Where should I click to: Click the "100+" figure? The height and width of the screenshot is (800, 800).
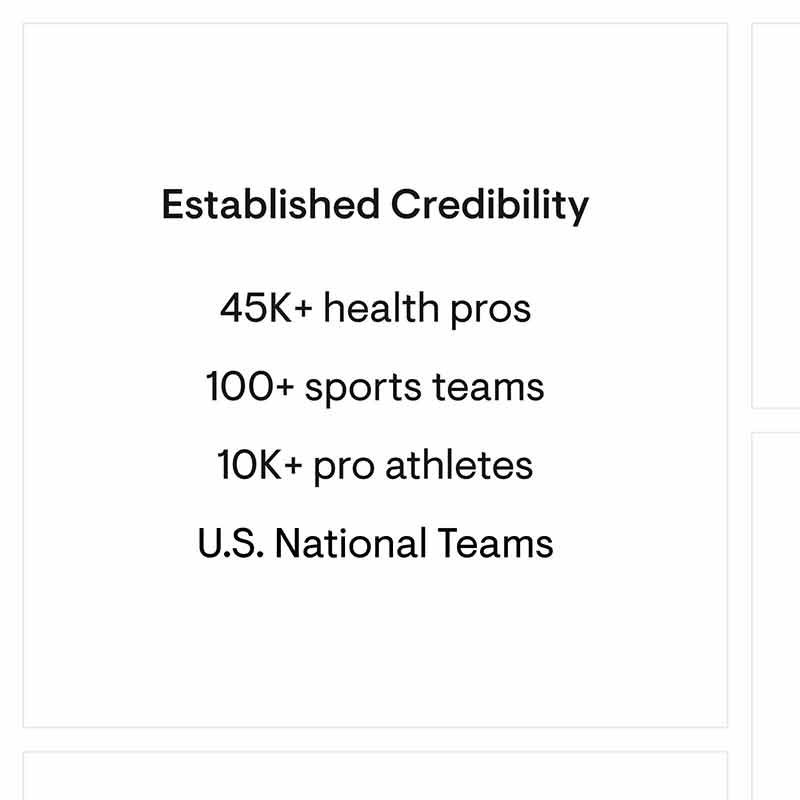(x=250, y=387)
